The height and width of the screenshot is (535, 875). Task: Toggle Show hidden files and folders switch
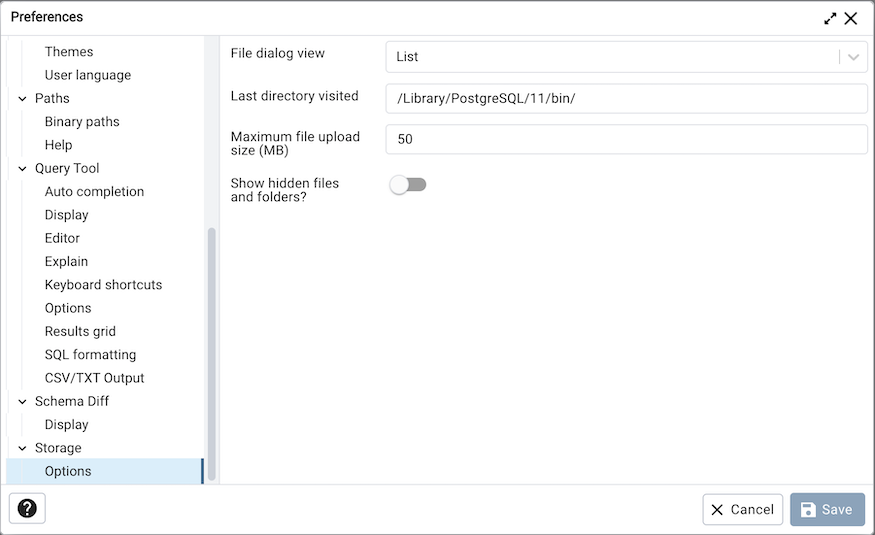point(408,185)
